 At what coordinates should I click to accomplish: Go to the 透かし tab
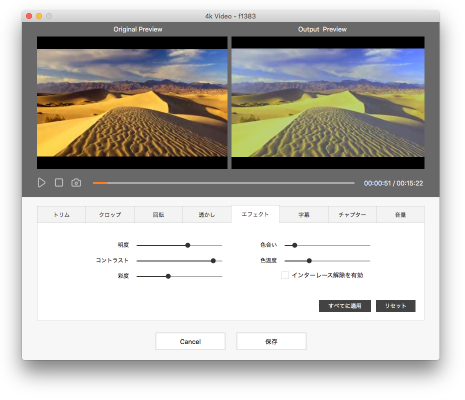(x=207, y=215)
